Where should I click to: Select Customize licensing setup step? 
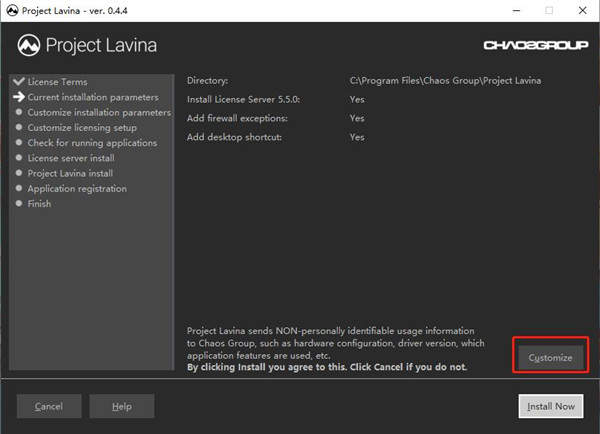coord(82,128)
